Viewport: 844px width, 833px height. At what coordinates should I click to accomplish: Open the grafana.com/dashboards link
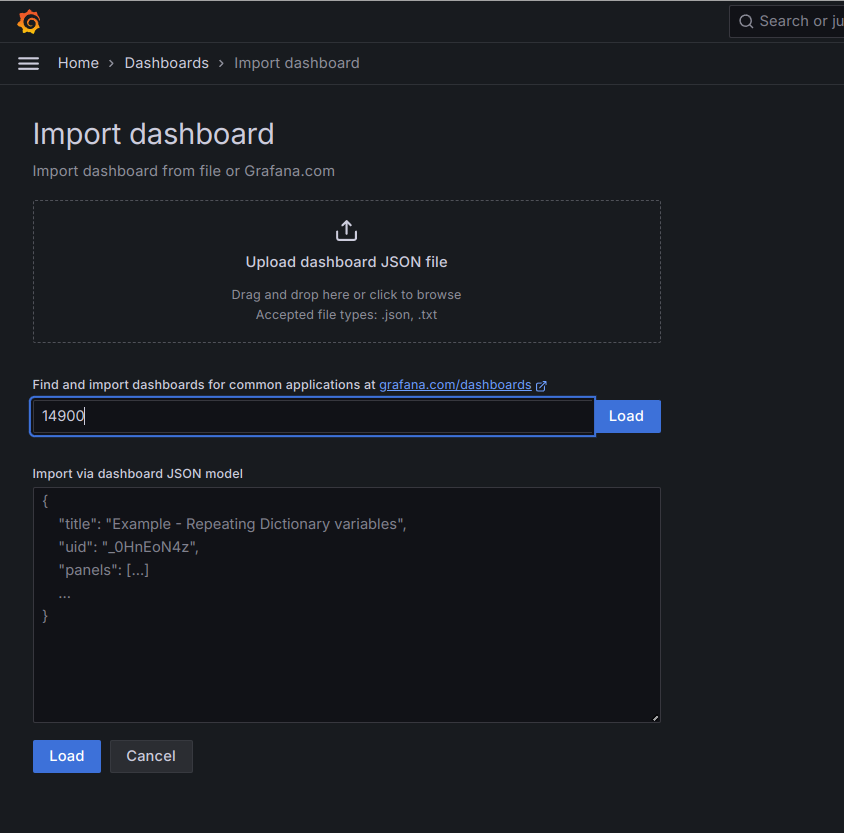(x=455, y=385)
